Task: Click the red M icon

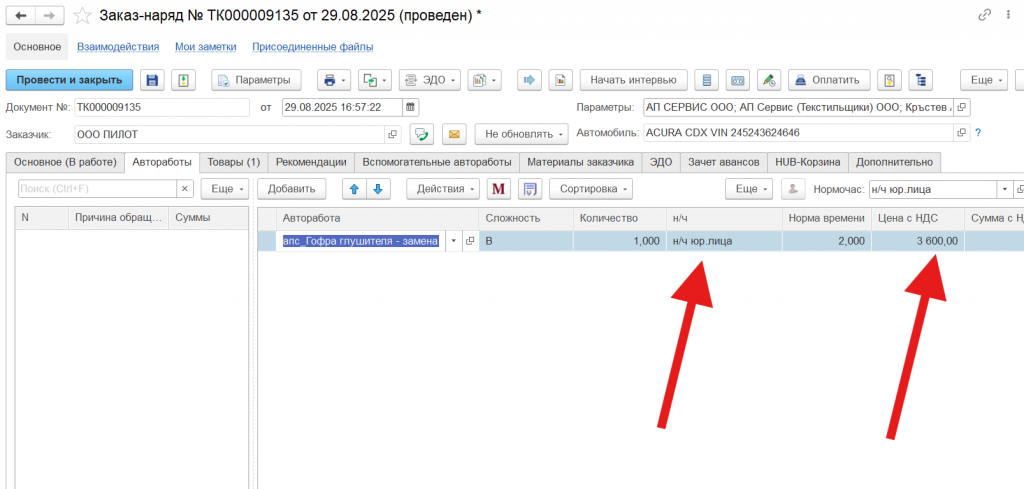Action: point(498,189)
